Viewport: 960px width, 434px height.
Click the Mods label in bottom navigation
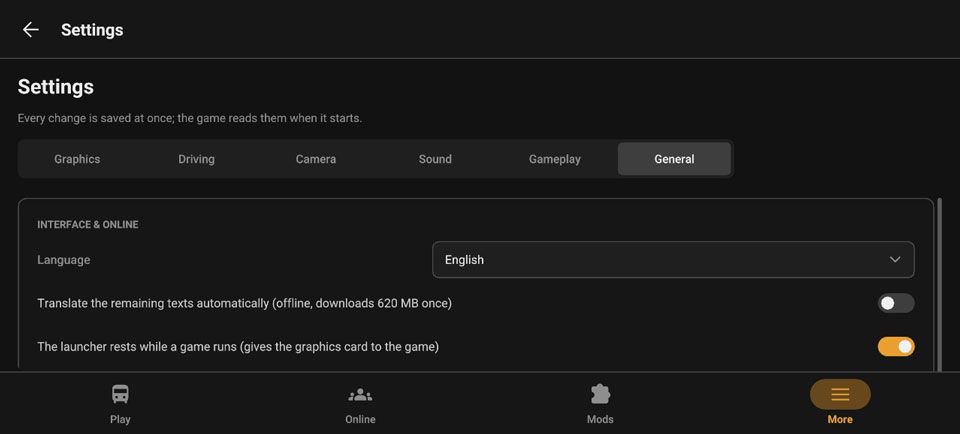(x=600, y=419)
